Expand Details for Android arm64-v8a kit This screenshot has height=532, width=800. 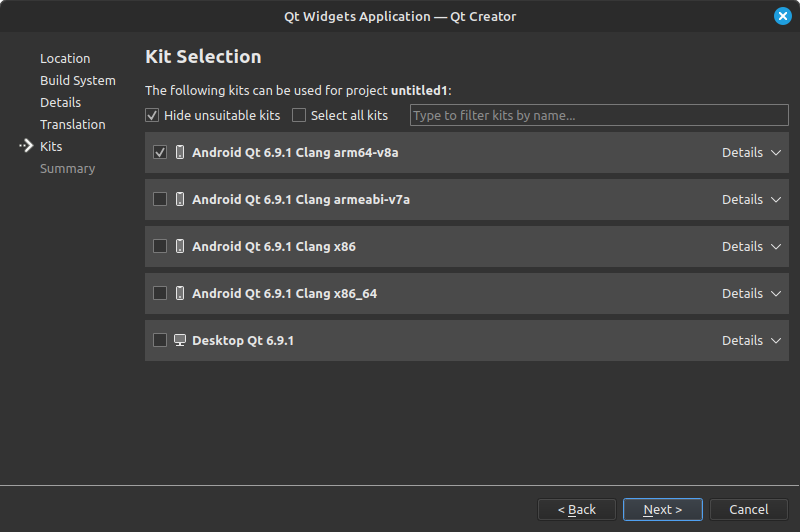(x=752, y=153)
